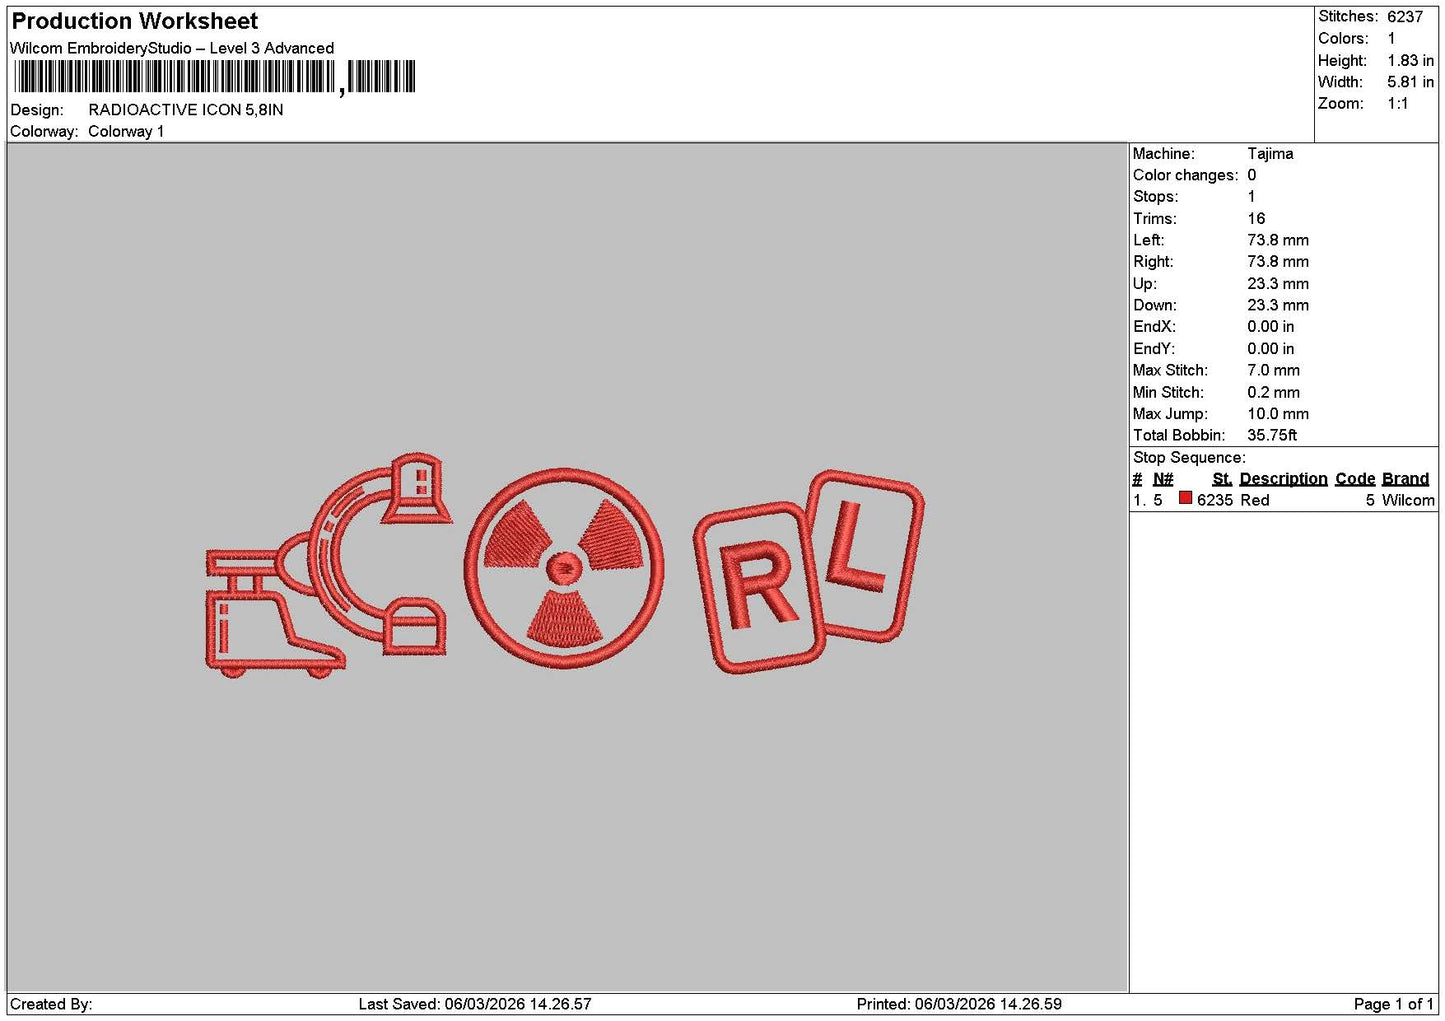Click the 'Page 1 of 1' indicator

coord(1394,1004)
